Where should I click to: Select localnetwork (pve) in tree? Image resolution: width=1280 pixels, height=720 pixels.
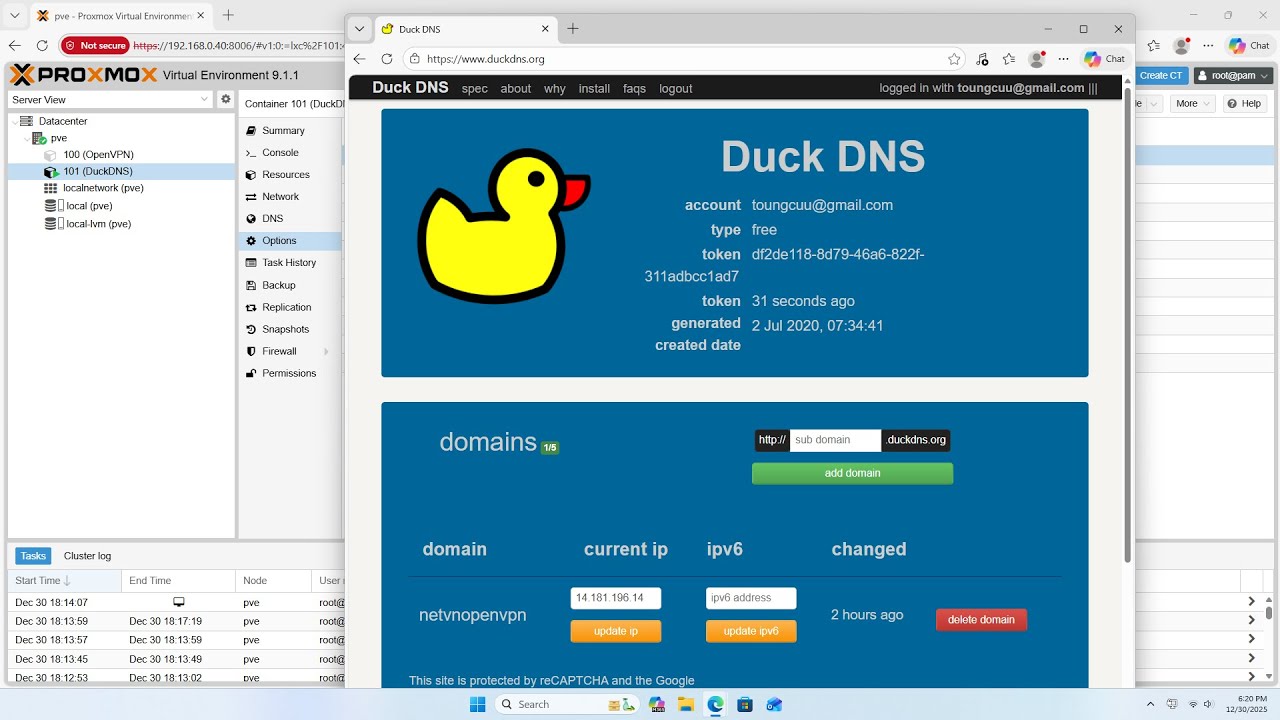point(103,188)
